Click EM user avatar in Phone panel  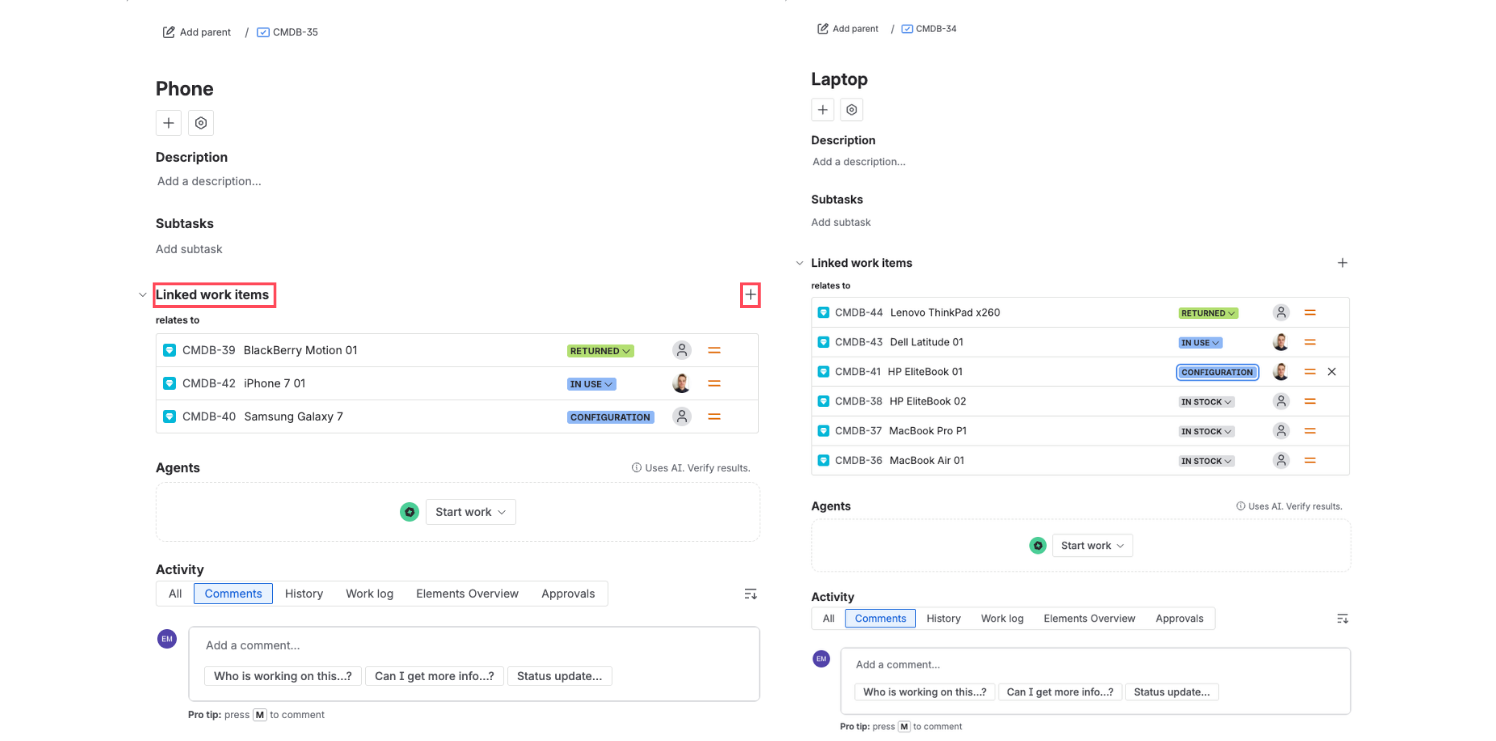(x=167, y=638)
